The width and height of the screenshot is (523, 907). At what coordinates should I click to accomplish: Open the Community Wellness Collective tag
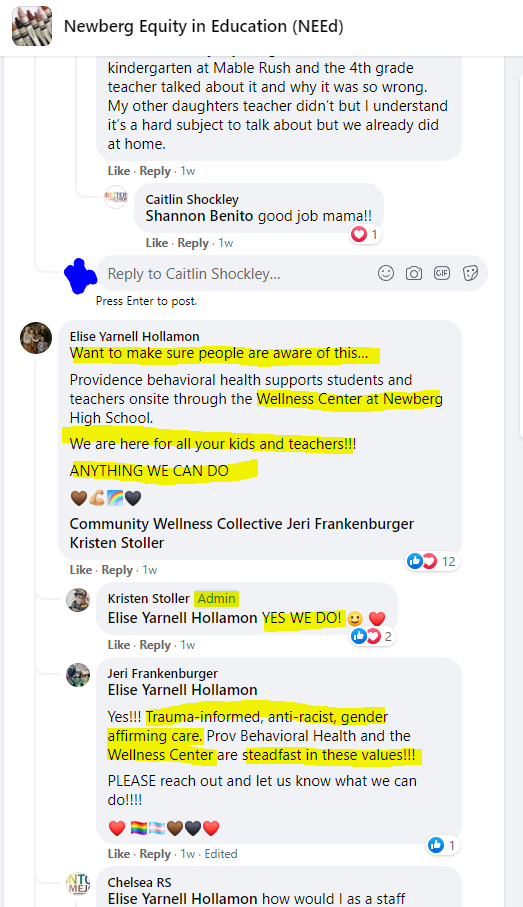click(176, 523)
